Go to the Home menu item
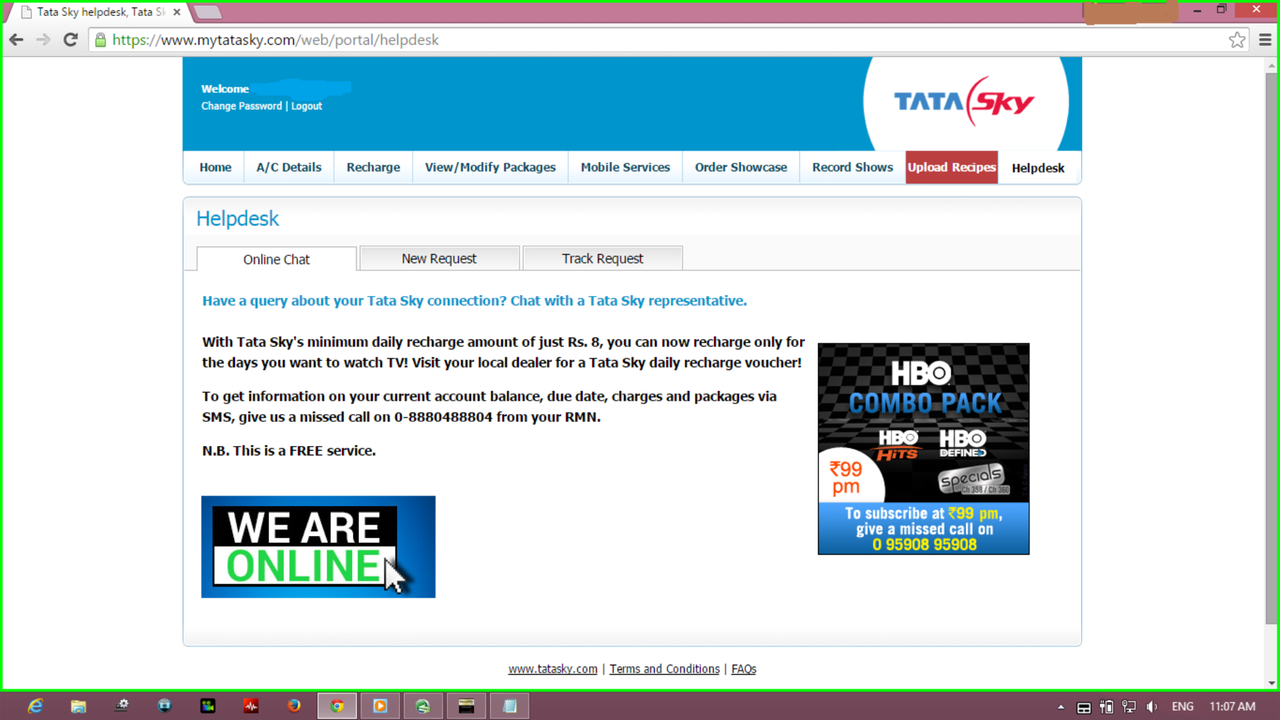The height and width of the screenshot is (720, 1280). click(215, 167)
